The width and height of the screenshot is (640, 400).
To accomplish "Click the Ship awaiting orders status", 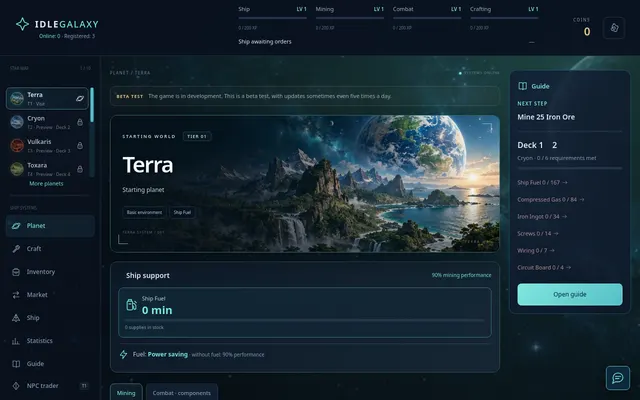I will pos(265,42).
